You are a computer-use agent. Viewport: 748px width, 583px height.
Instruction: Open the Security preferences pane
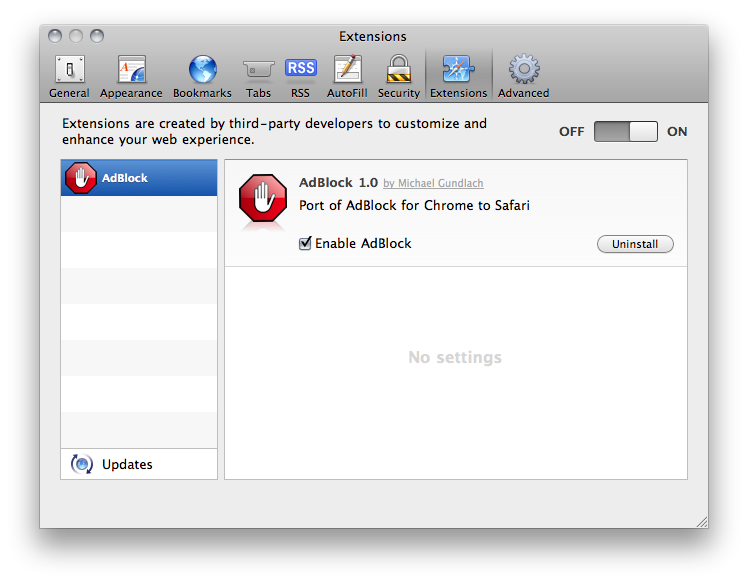point(399,76)
